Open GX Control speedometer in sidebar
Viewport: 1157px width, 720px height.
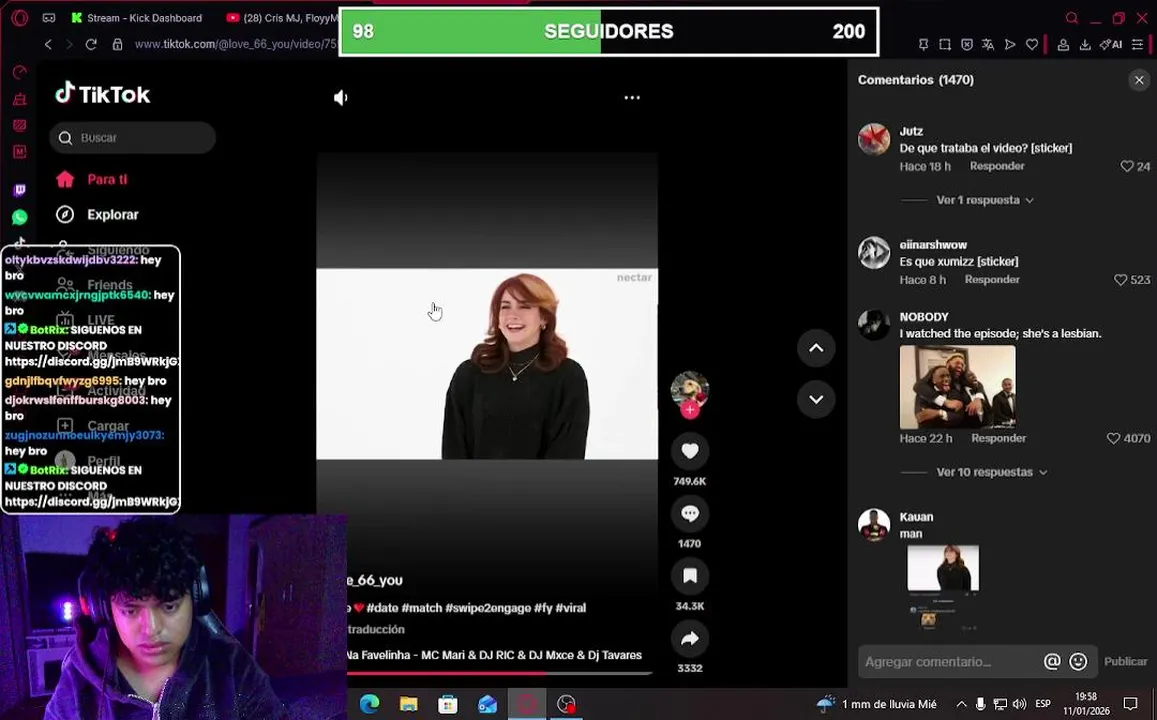click(x=20, y=72)
